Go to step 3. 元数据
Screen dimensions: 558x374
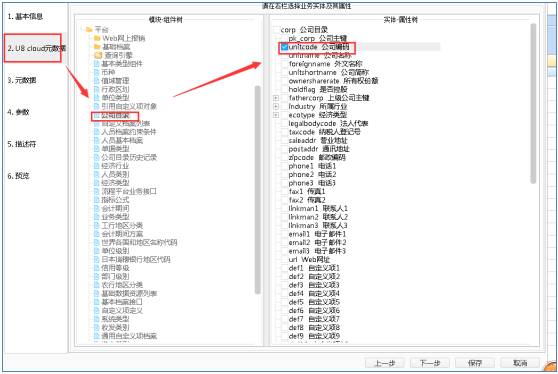click(22, 80)
